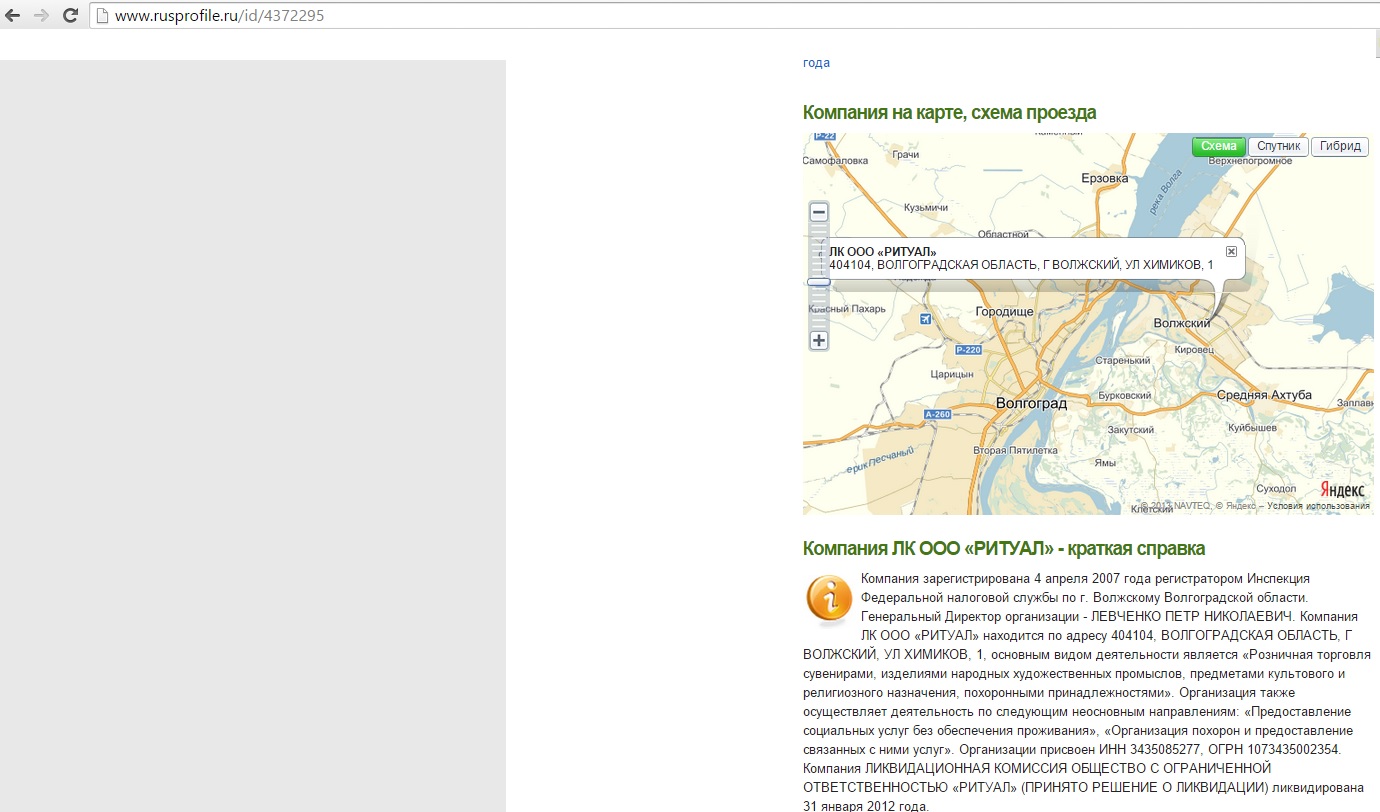Switch the map to Спутник view
1380x812 pixels.
[x=1278, y=146]
